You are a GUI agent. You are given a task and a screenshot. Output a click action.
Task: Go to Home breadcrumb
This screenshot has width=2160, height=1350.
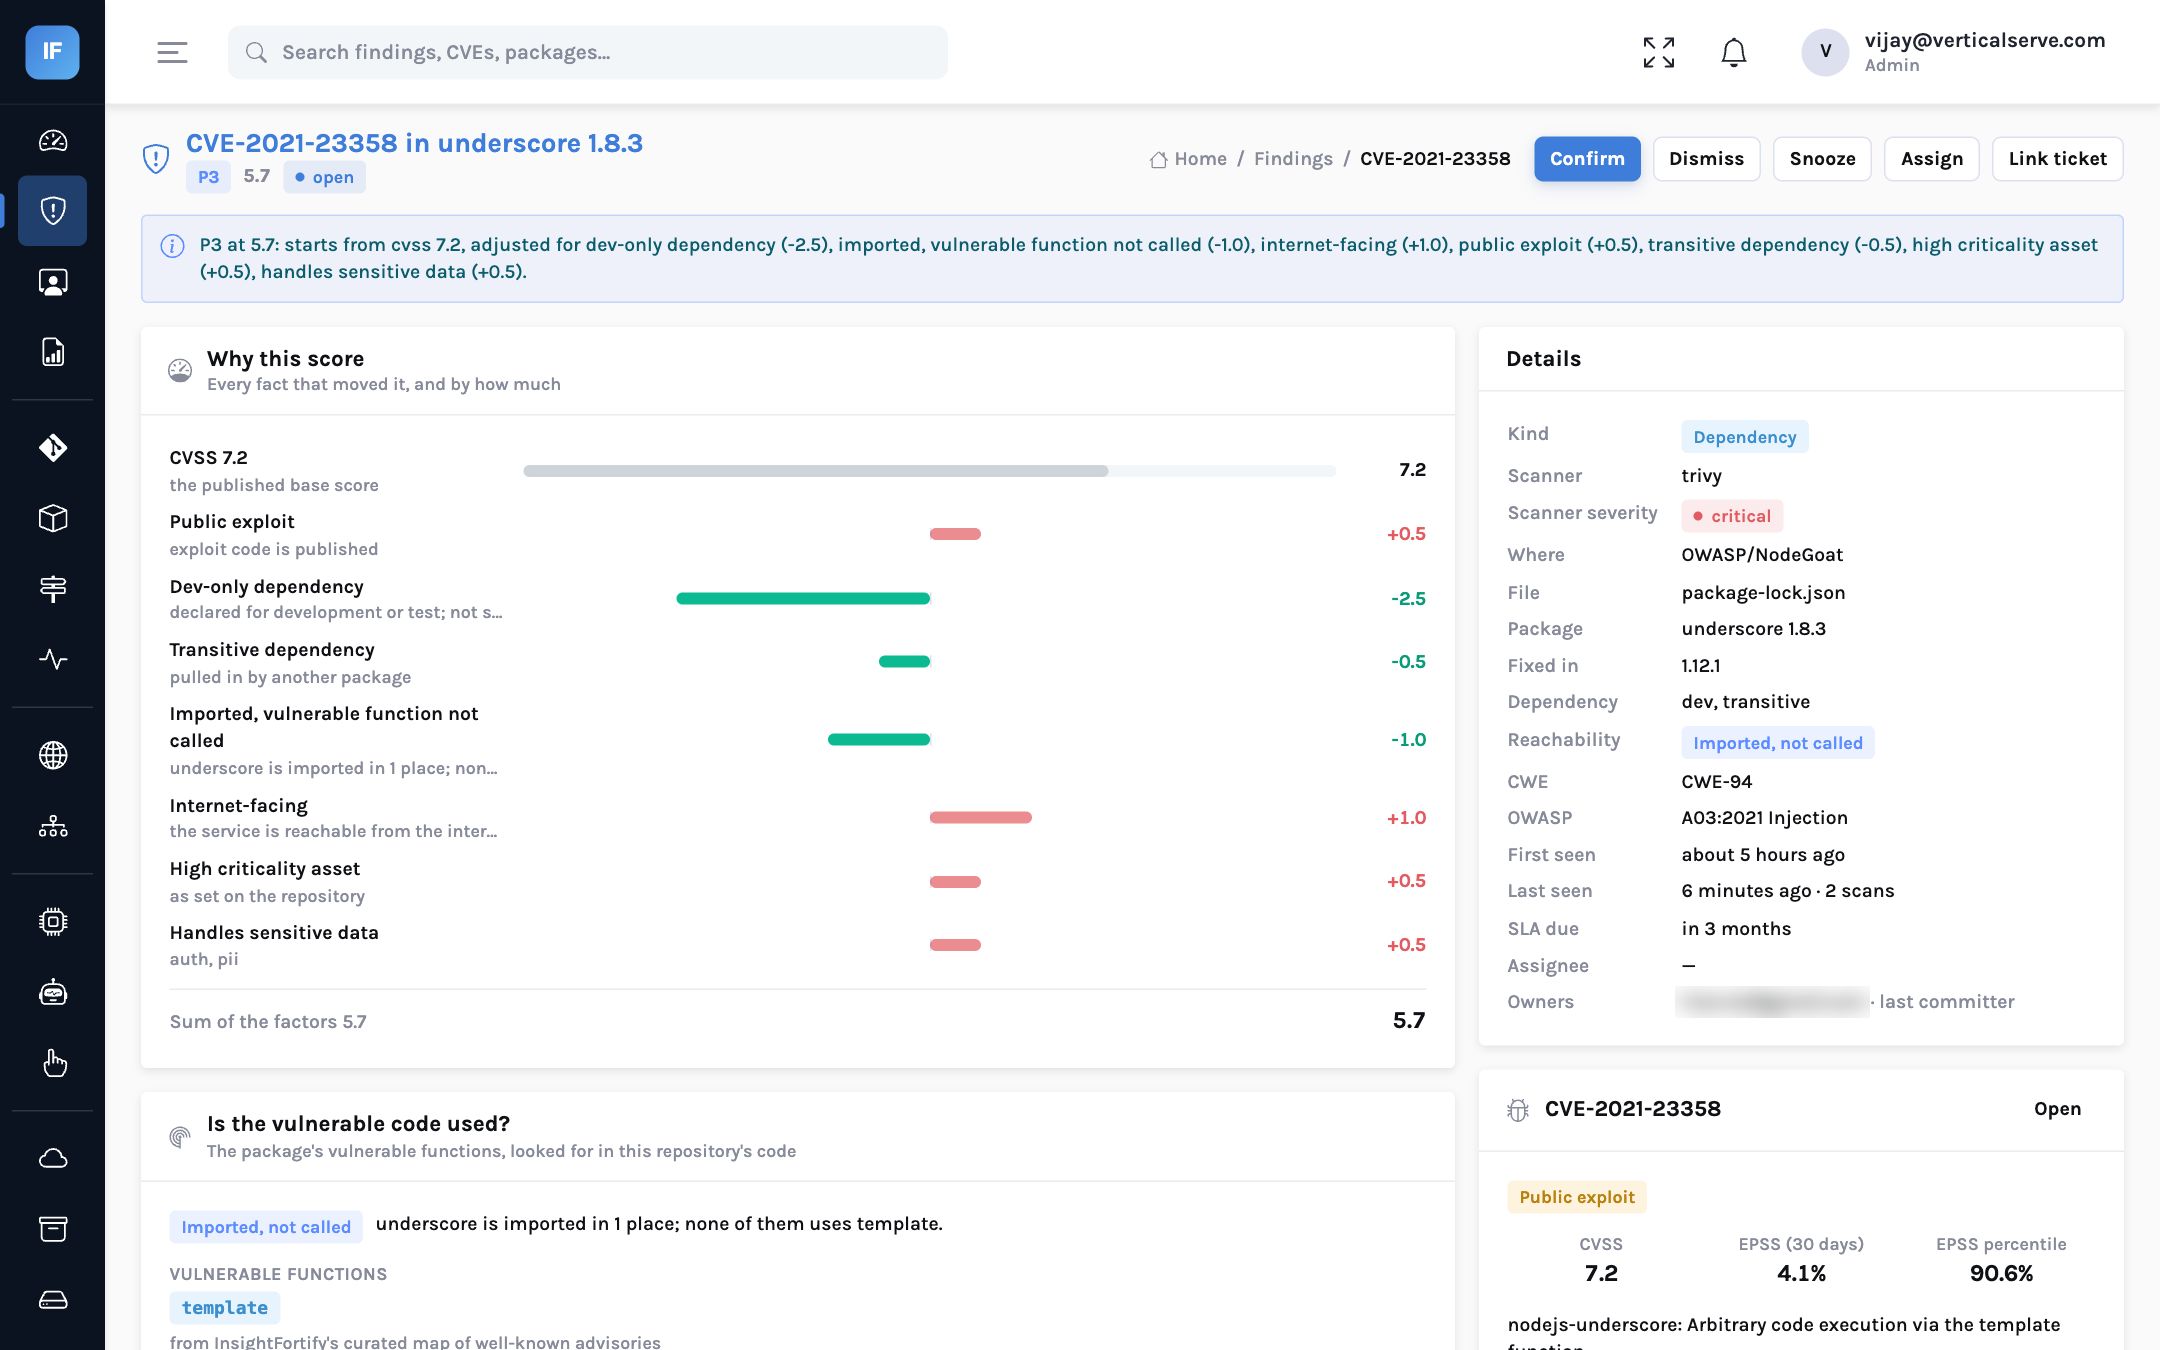1189,159
